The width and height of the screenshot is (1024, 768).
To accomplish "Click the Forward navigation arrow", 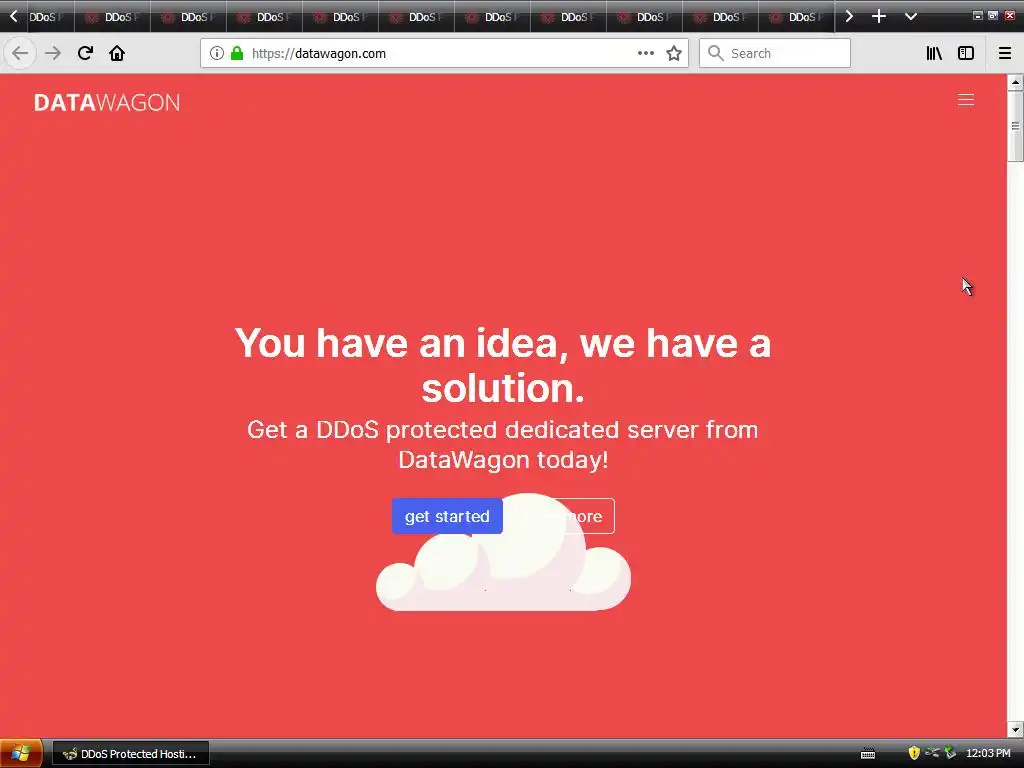I will tap(53, 53).
